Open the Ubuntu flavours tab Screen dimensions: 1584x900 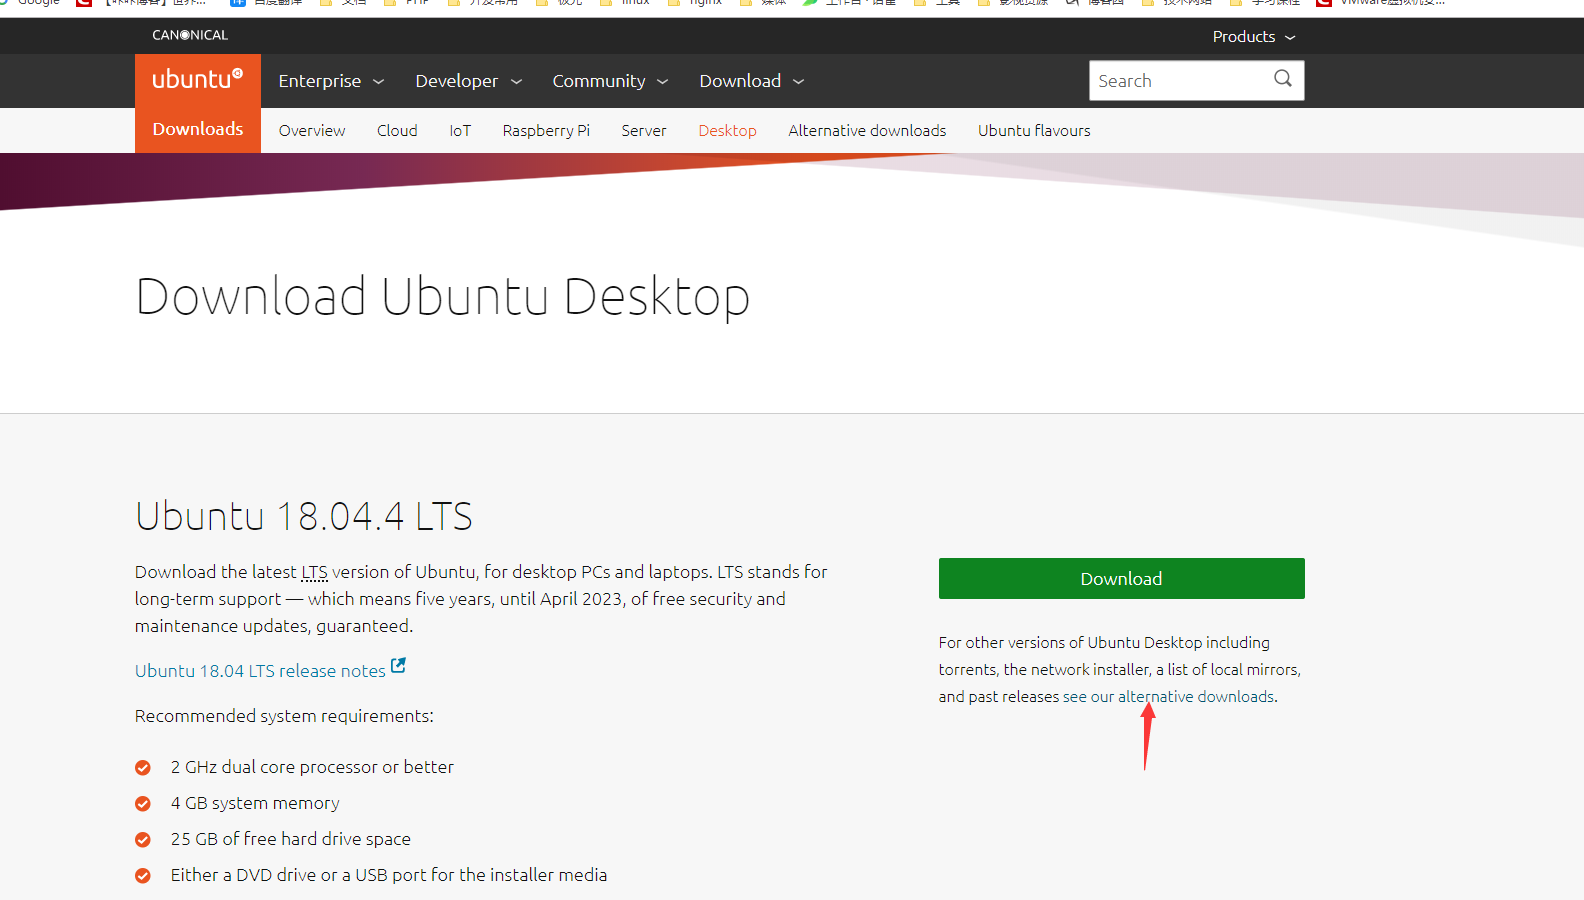point(1034,131)
